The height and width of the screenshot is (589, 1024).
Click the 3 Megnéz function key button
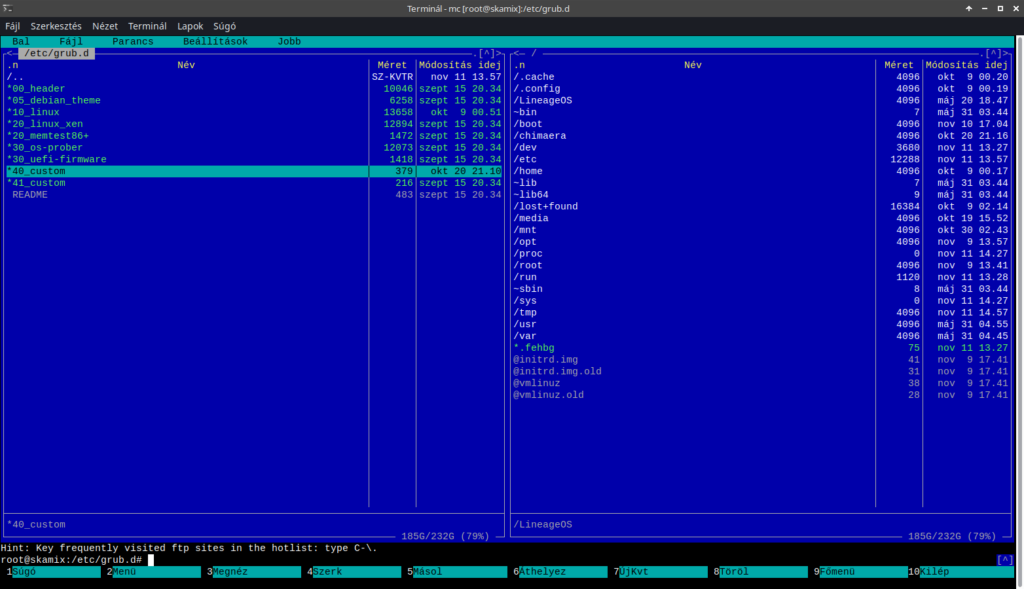[x=254, y=572]
